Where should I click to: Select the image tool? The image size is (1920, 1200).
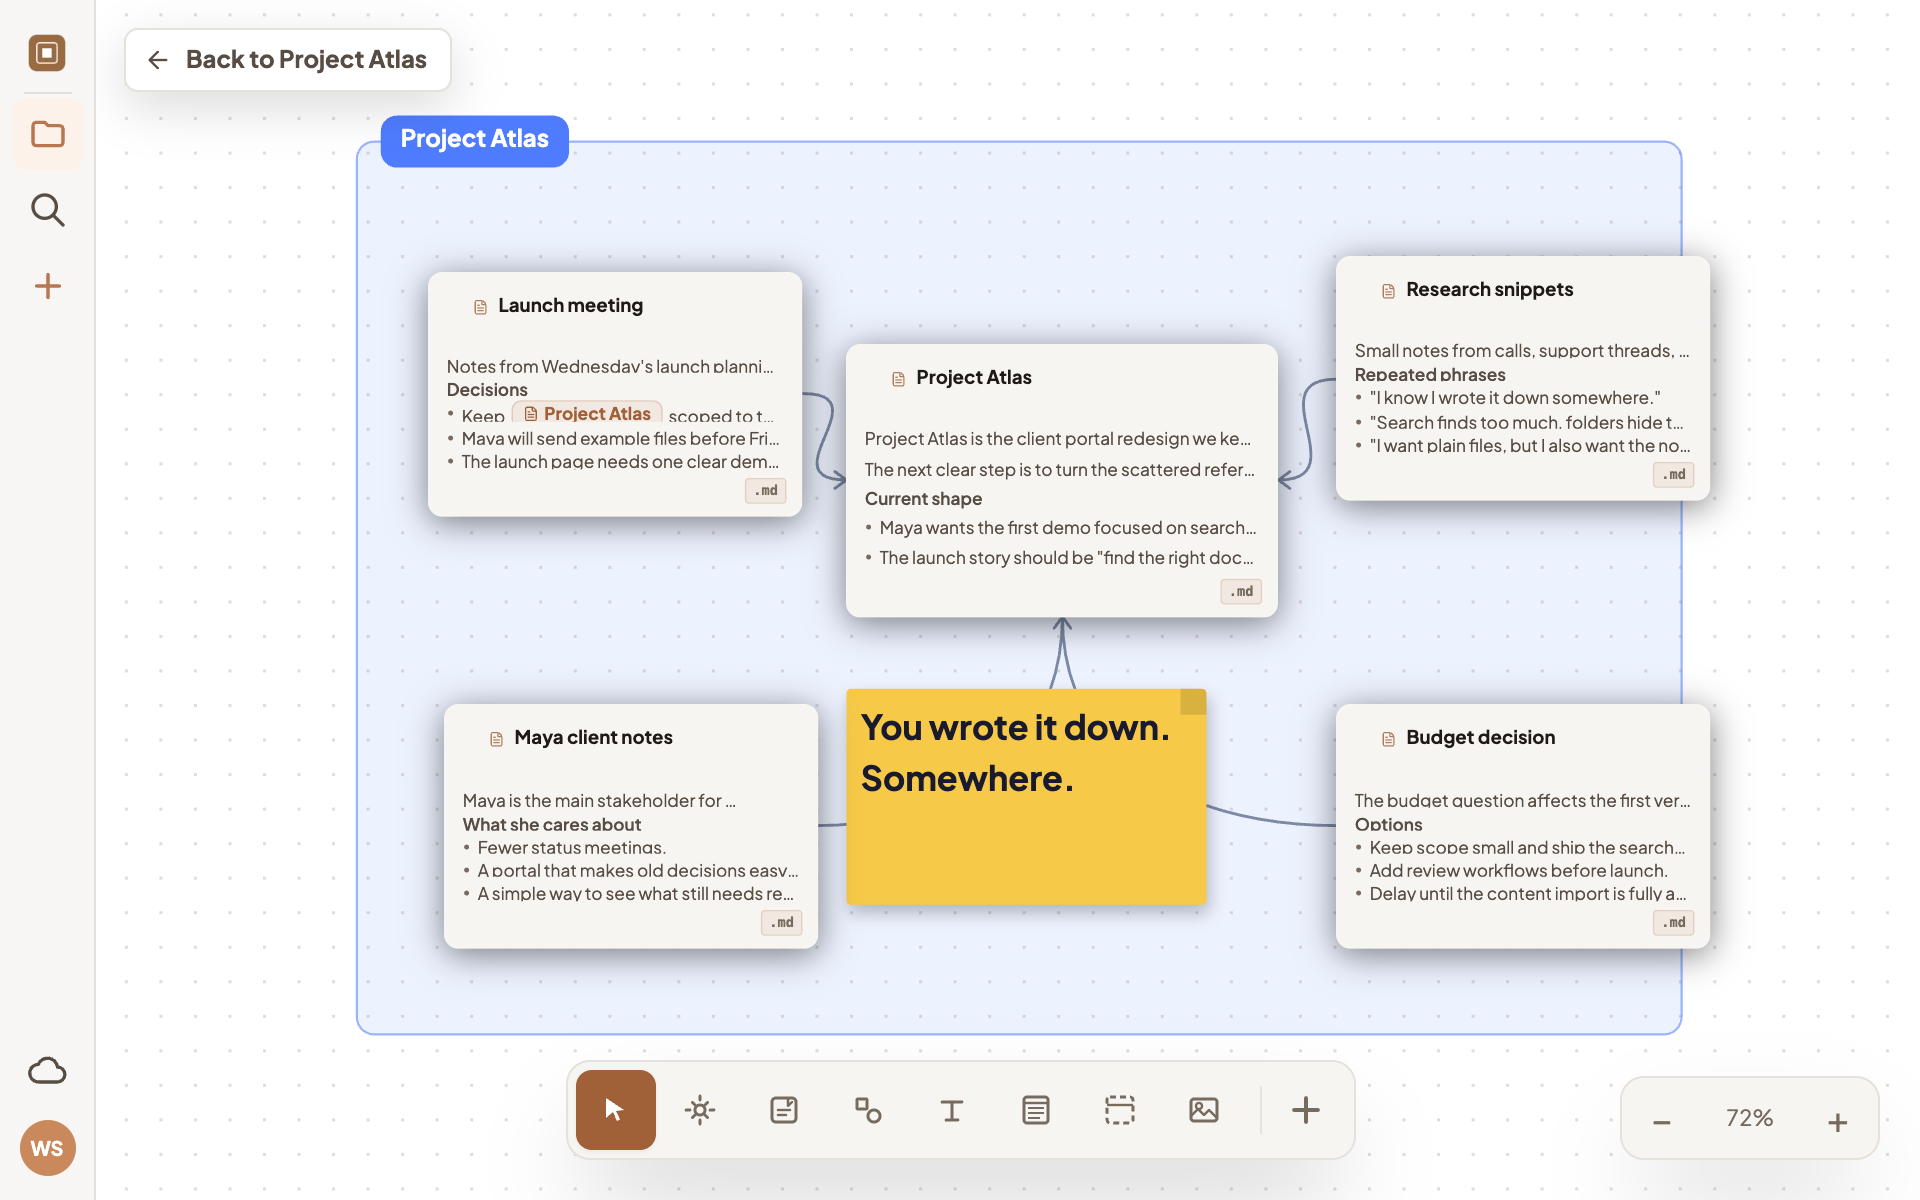pos(1204,1110)
